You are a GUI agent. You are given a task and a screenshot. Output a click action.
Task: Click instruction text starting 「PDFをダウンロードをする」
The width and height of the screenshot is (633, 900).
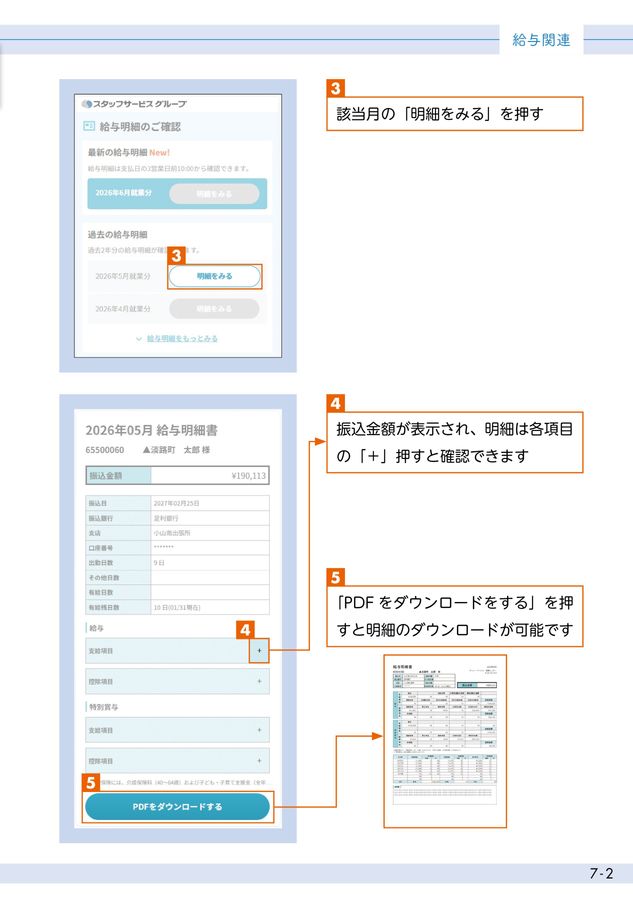pos(455,616)
